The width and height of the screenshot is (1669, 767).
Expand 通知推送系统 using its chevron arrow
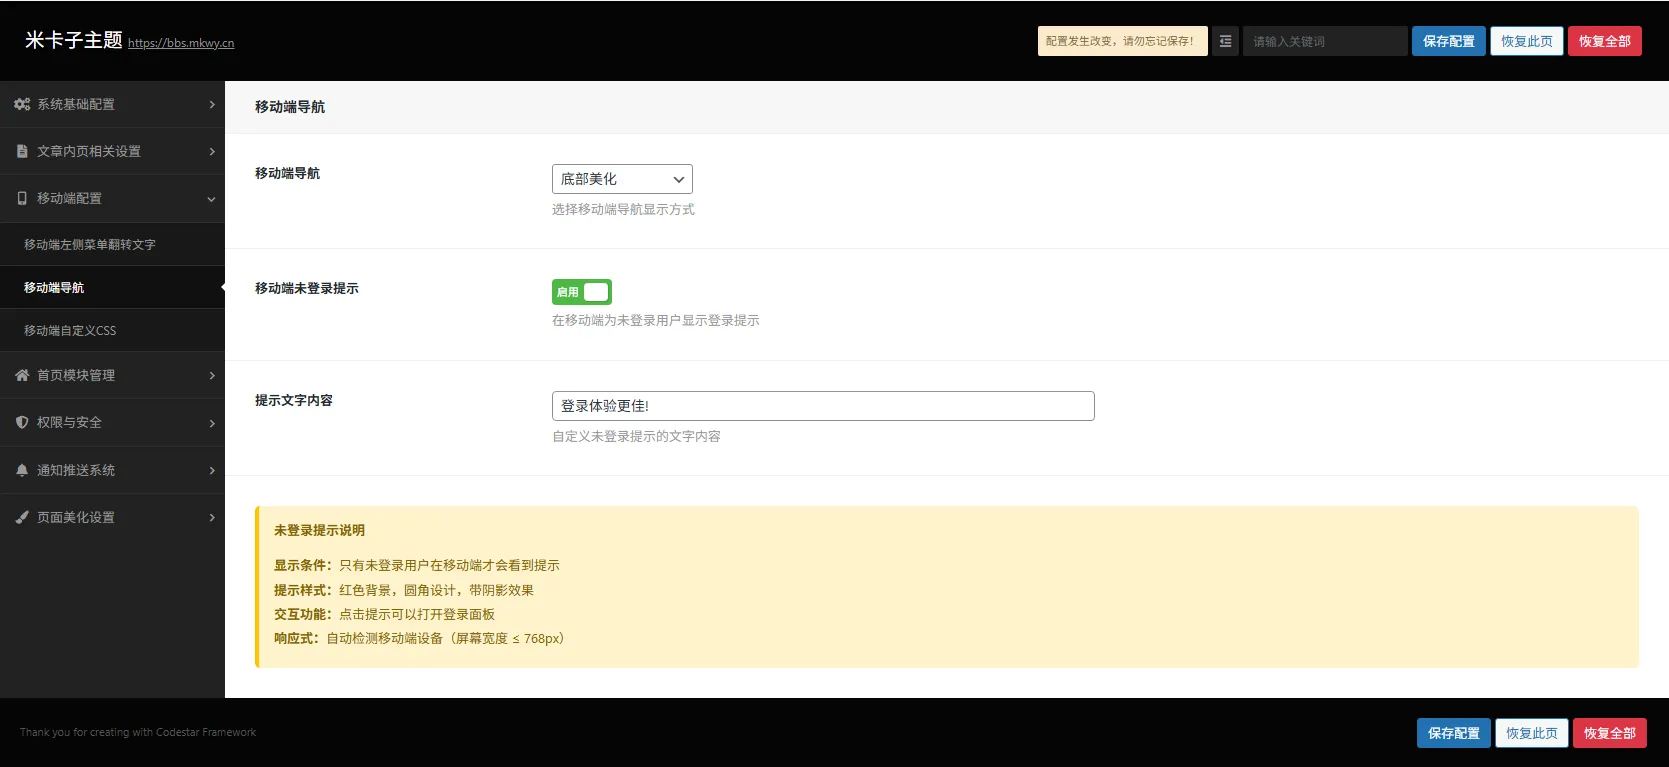point(212,470)
